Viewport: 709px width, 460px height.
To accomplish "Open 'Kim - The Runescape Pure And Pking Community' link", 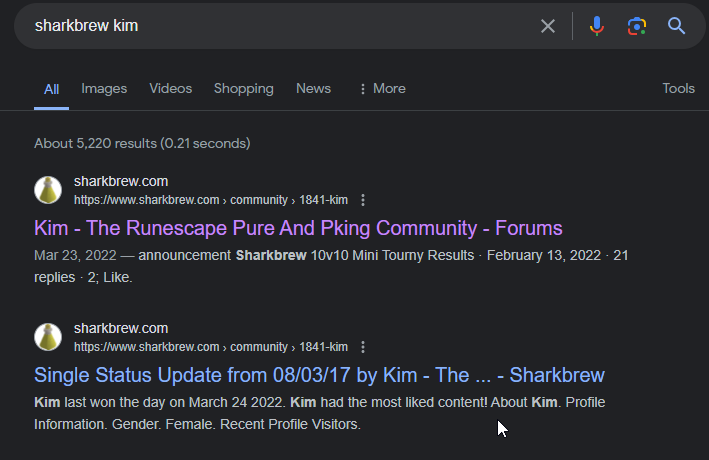I will coord(298,228).
